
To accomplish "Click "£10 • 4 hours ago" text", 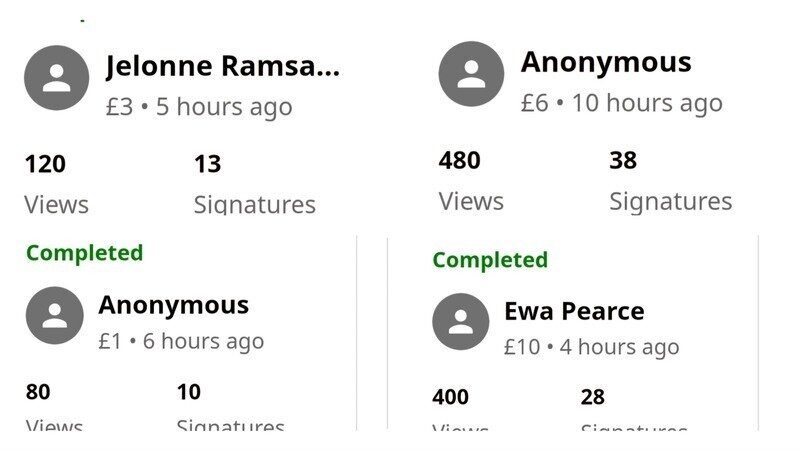I will point(591,347).
